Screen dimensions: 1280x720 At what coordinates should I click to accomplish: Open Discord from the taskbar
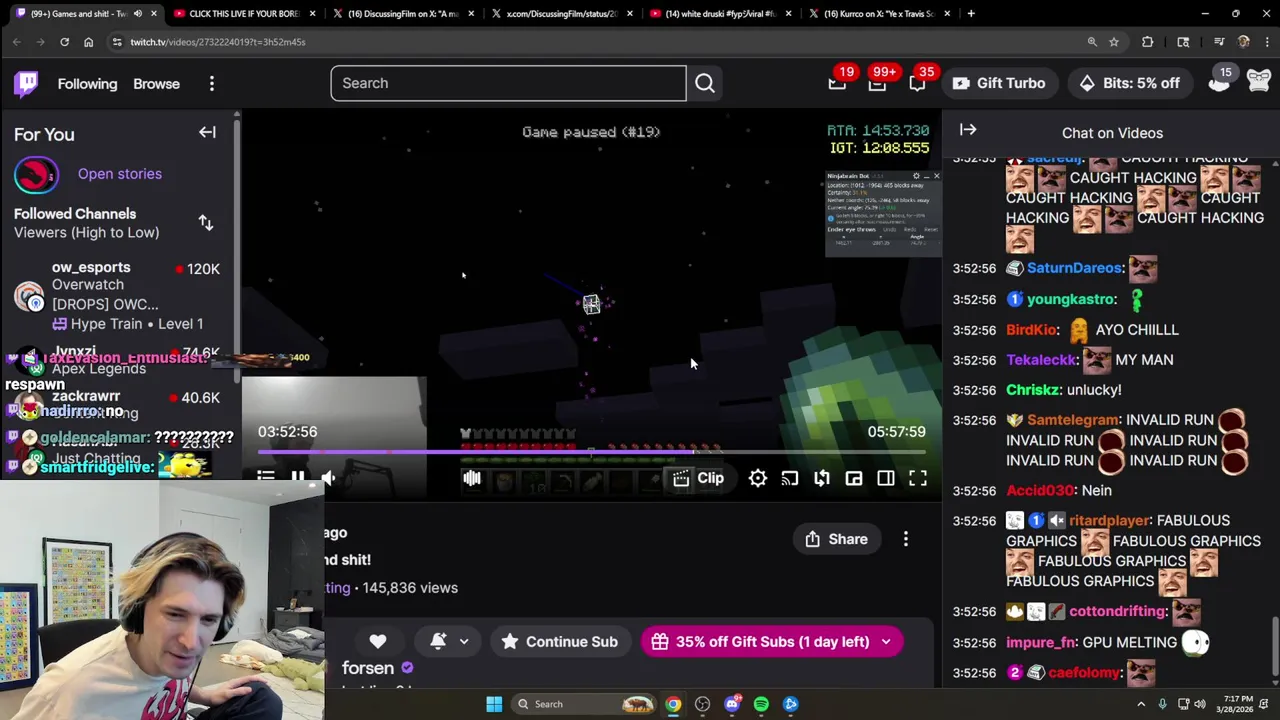[732, 704]
